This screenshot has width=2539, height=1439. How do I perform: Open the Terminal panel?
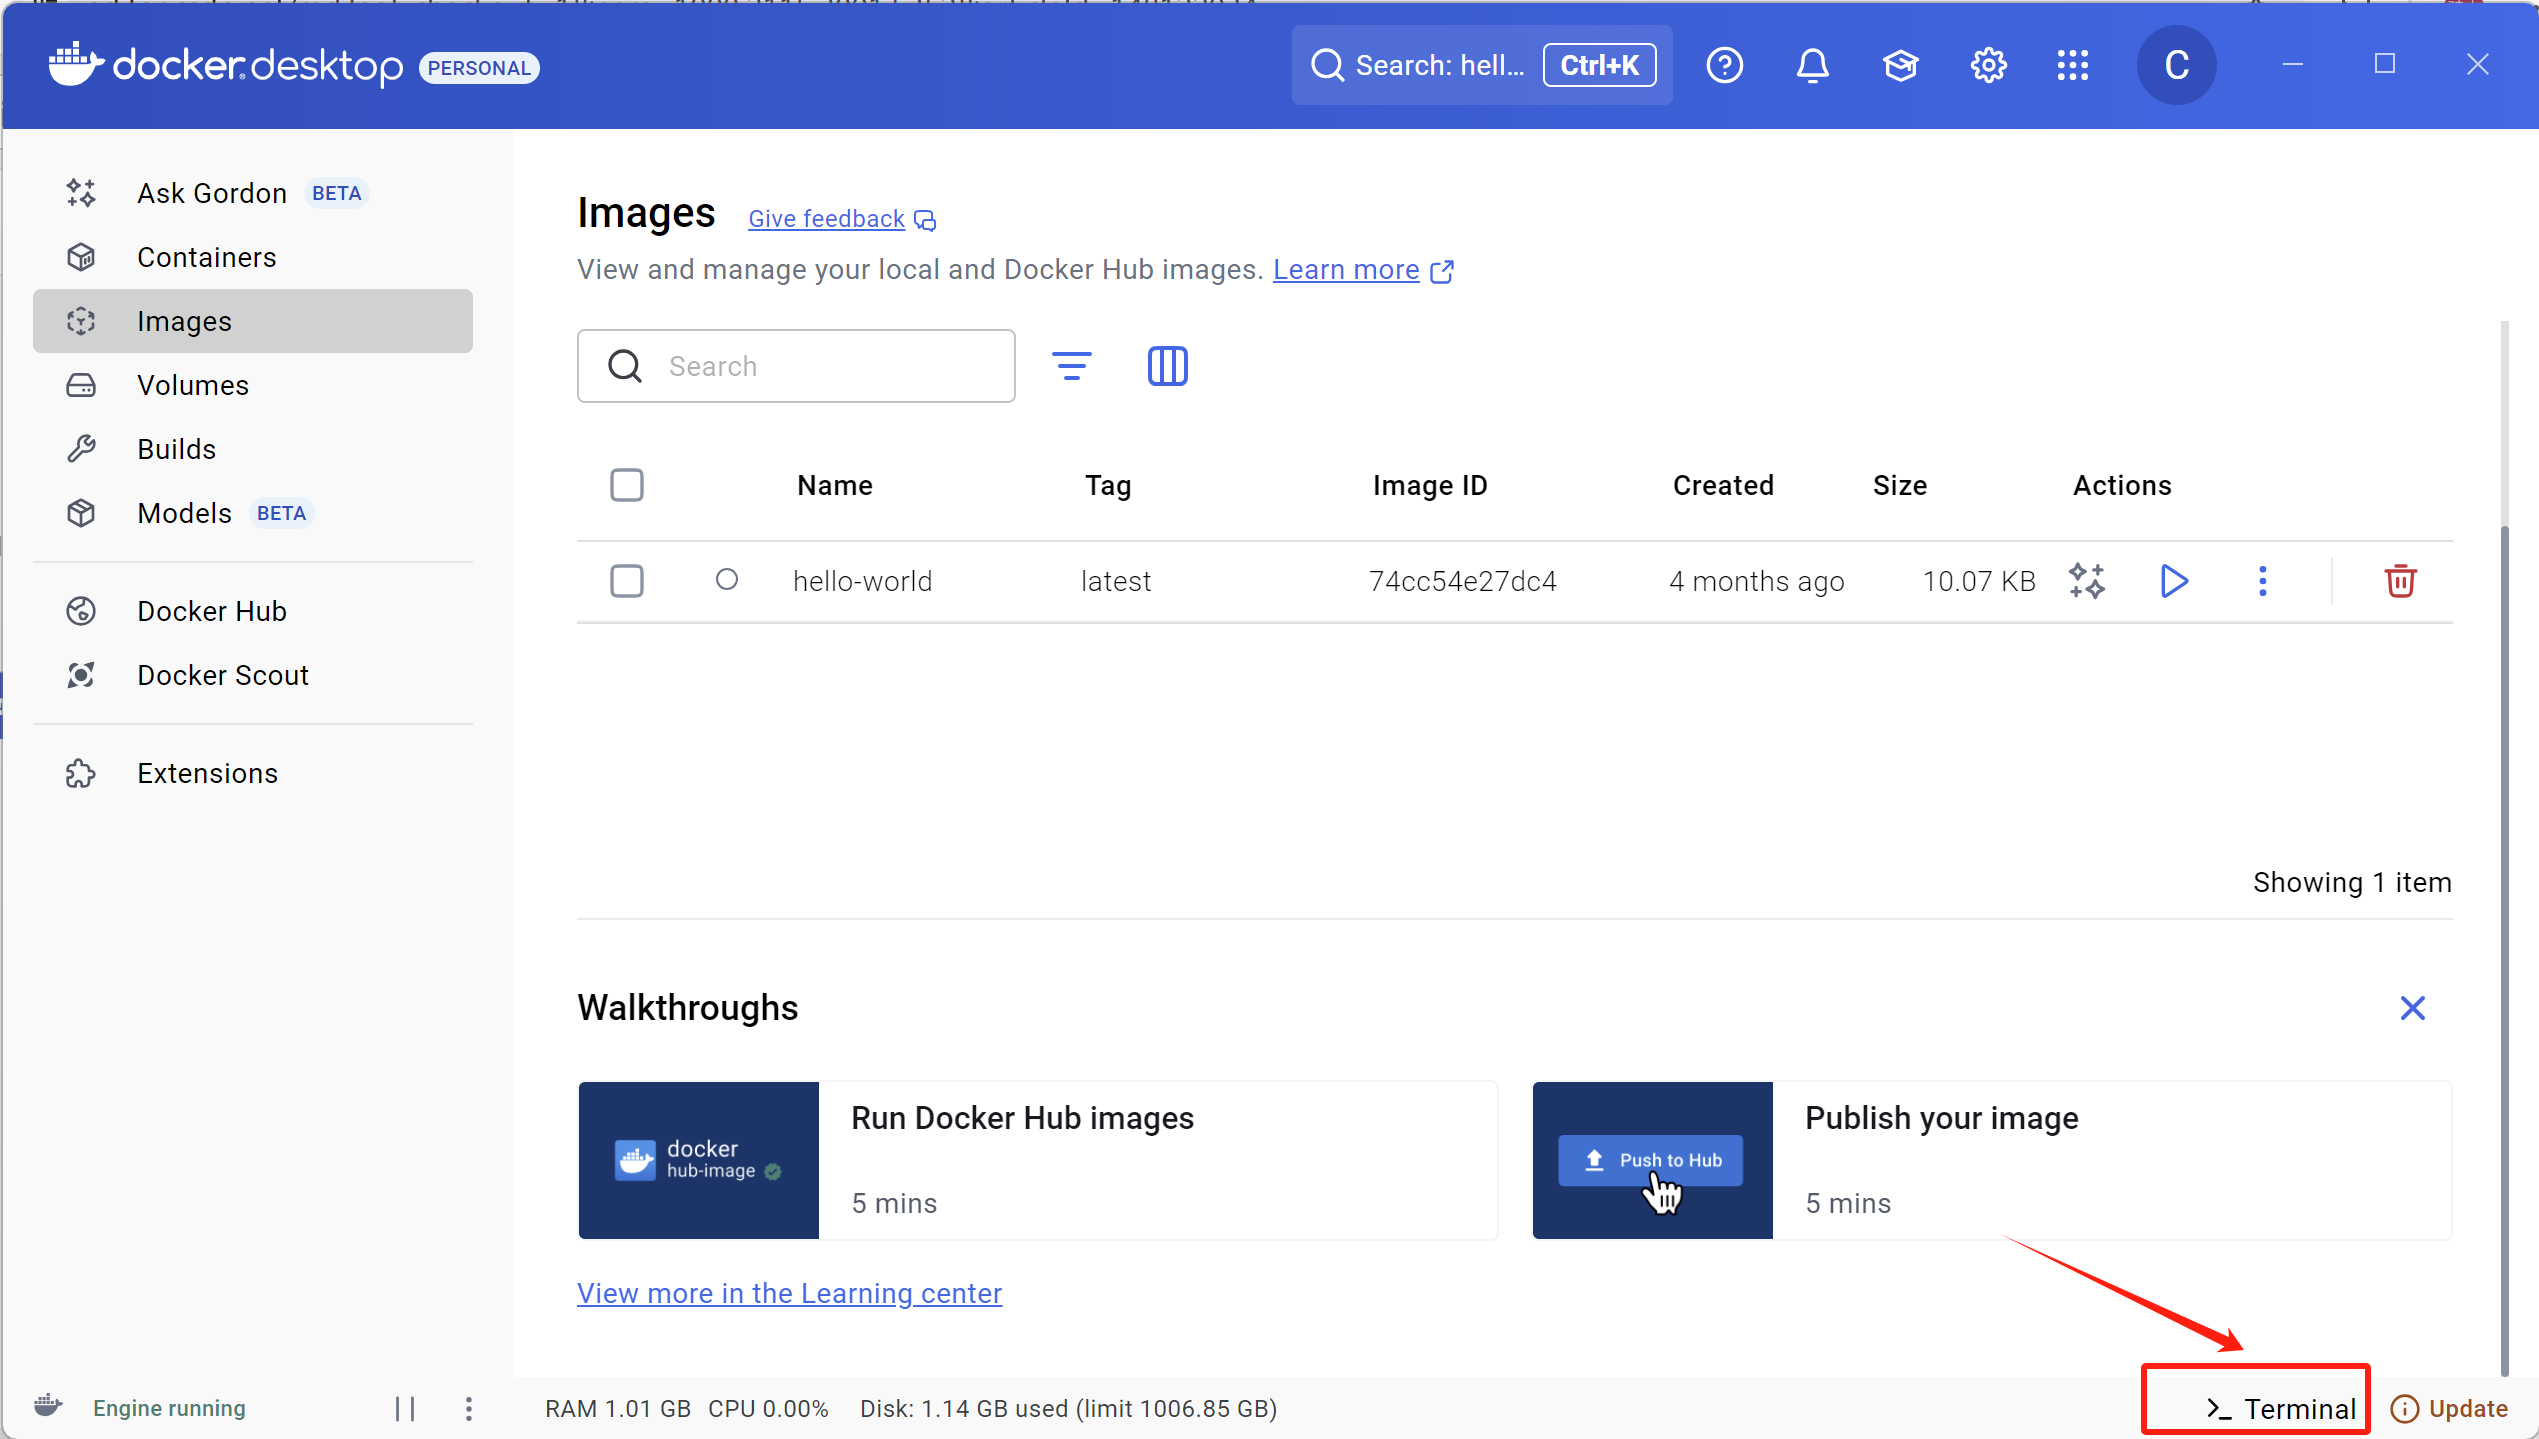pyautogui.click(x=2281, y=1409)
